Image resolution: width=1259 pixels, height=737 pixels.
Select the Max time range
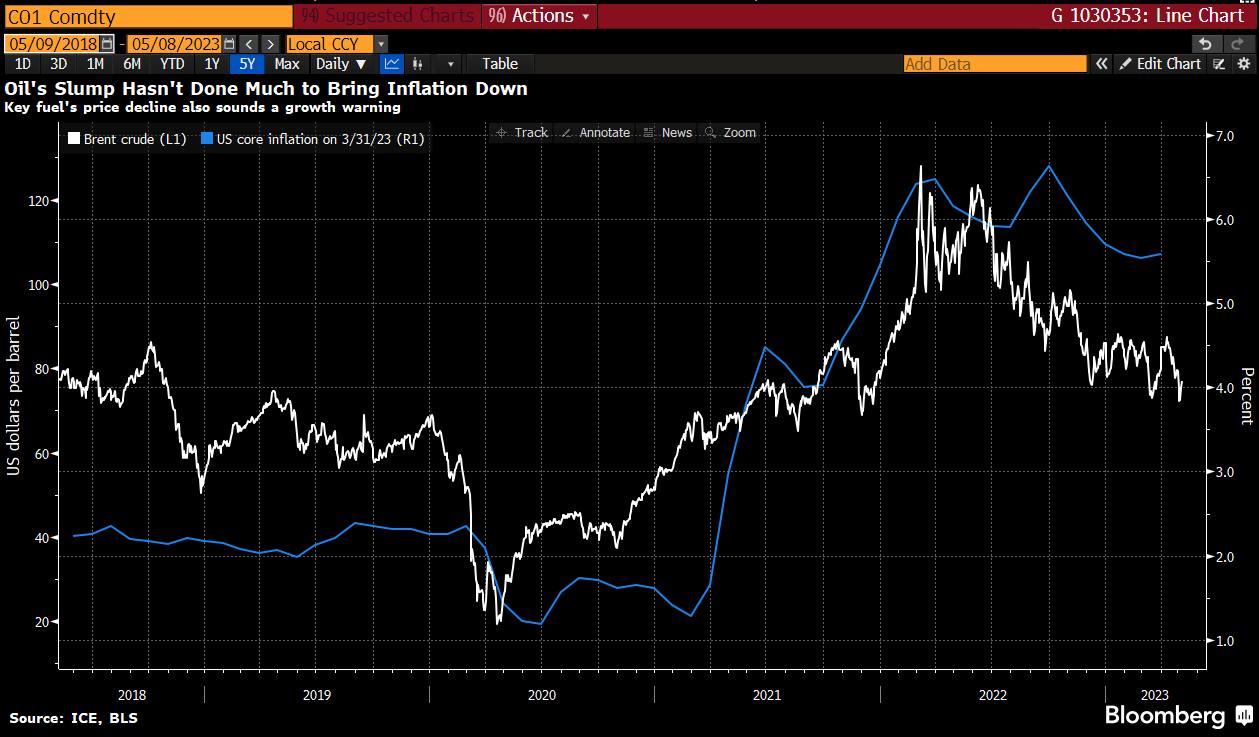point(287,64)
